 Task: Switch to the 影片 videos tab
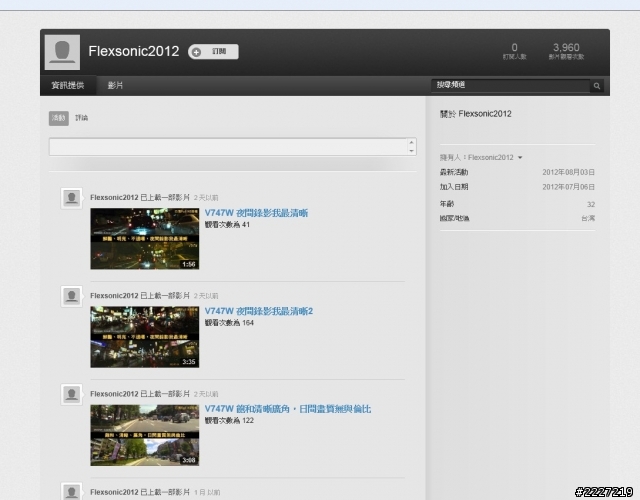(x=116, y=86)
